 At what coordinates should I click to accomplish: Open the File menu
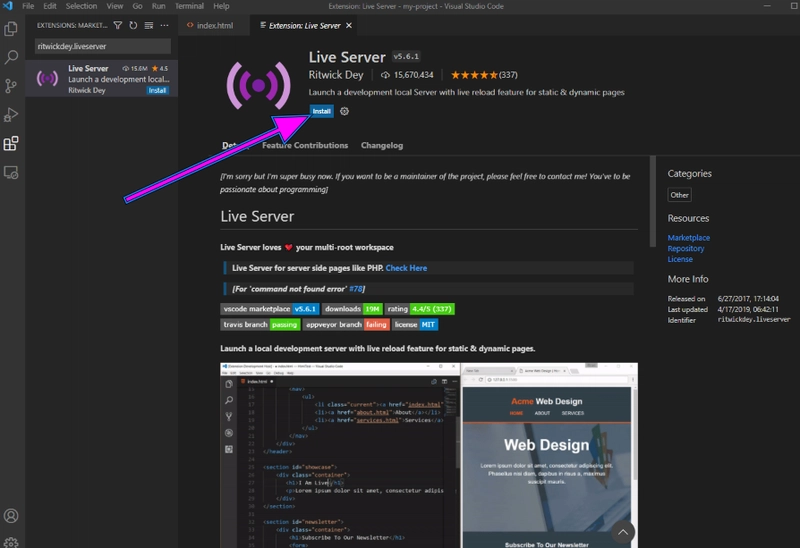(28, 6)
